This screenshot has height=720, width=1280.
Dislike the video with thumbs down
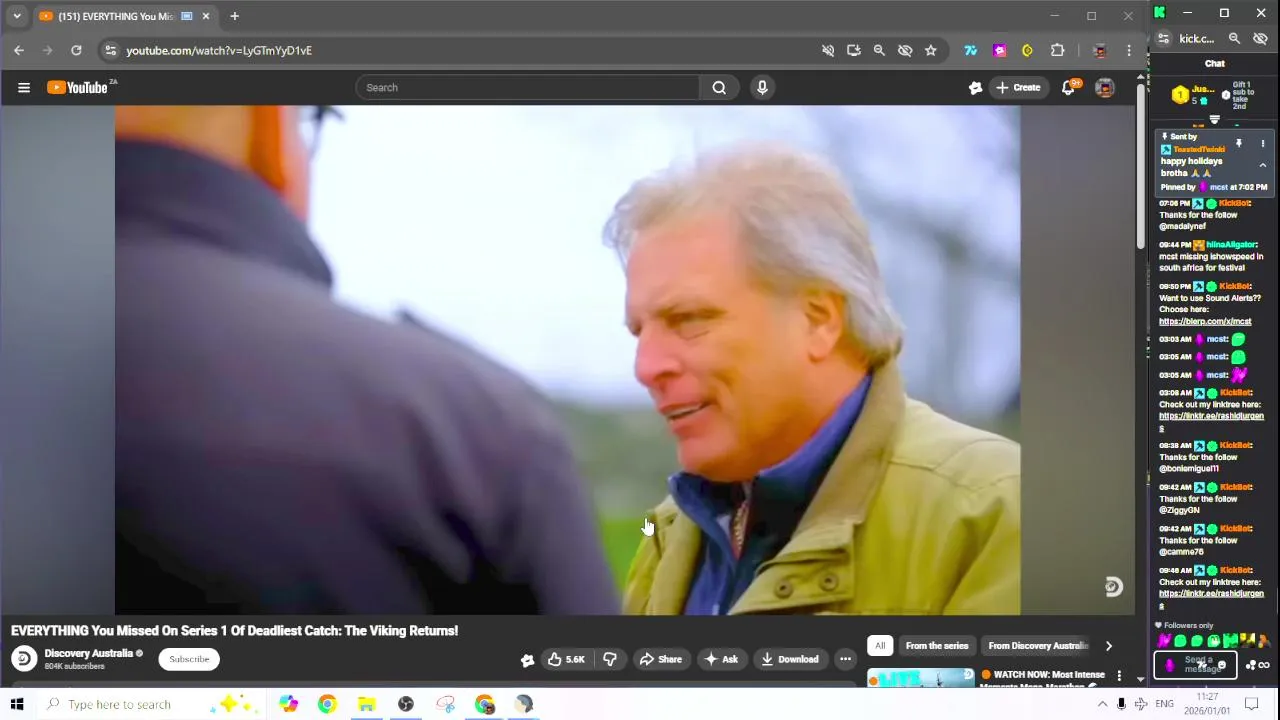[x=609, y=659]
